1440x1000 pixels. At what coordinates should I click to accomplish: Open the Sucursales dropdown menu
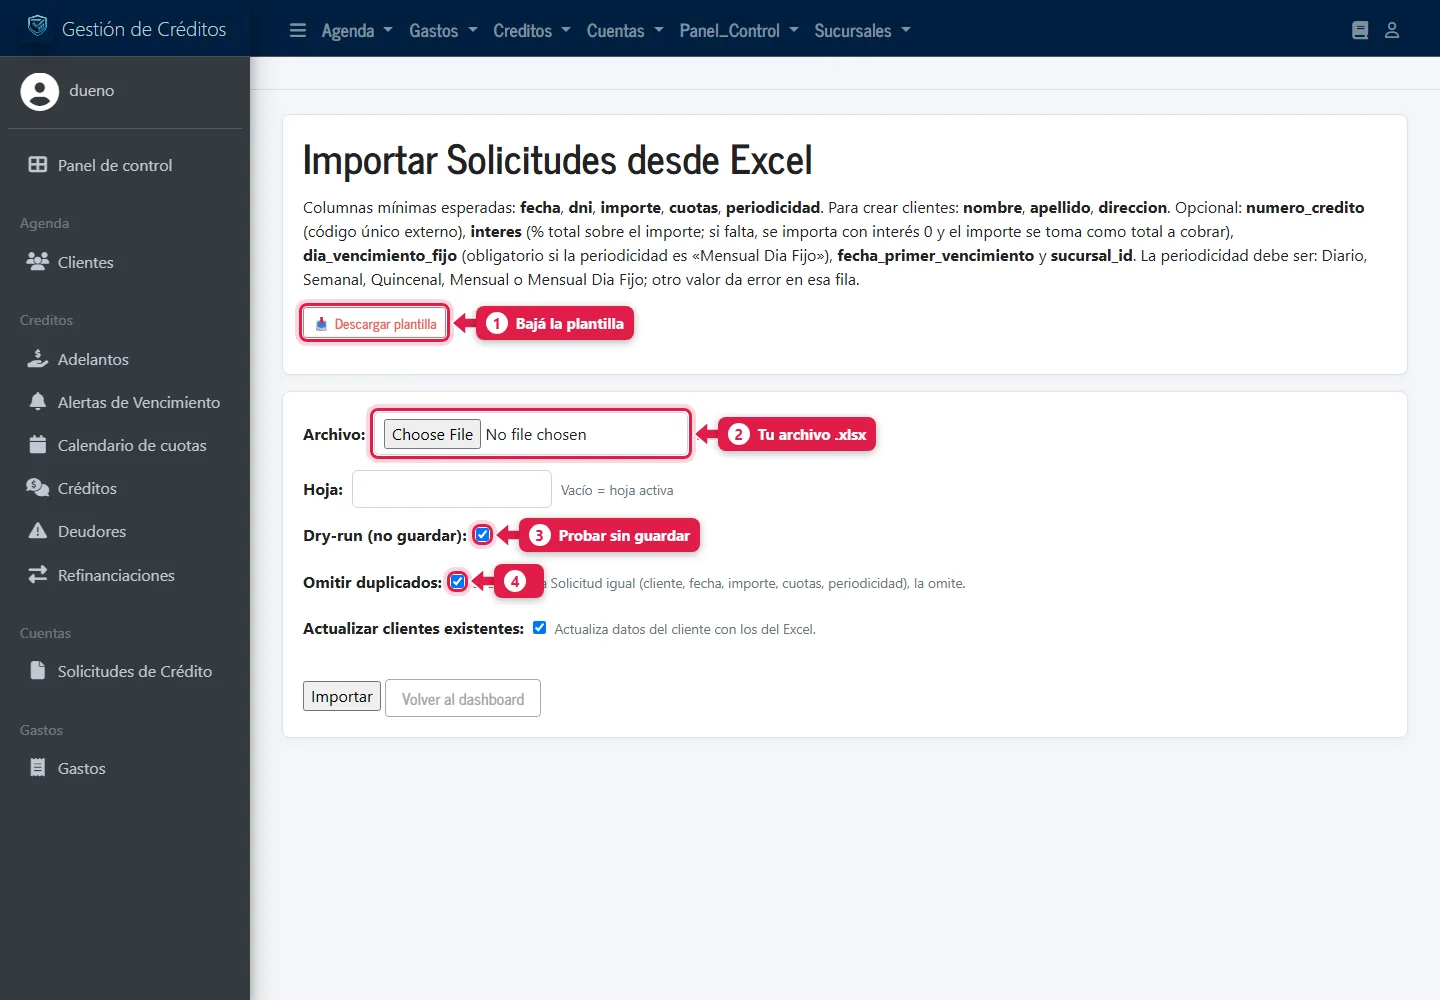point(862,31)
